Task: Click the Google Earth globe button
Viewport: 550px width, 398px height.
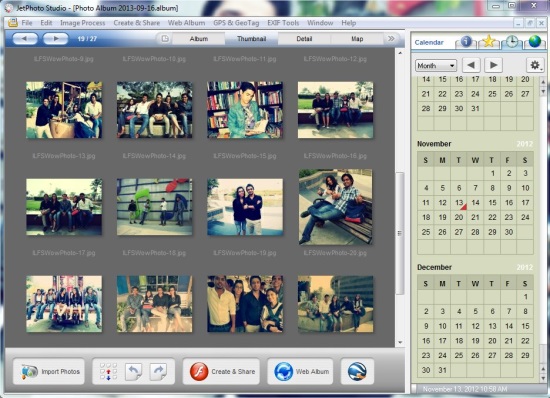Action: (357, 371)
